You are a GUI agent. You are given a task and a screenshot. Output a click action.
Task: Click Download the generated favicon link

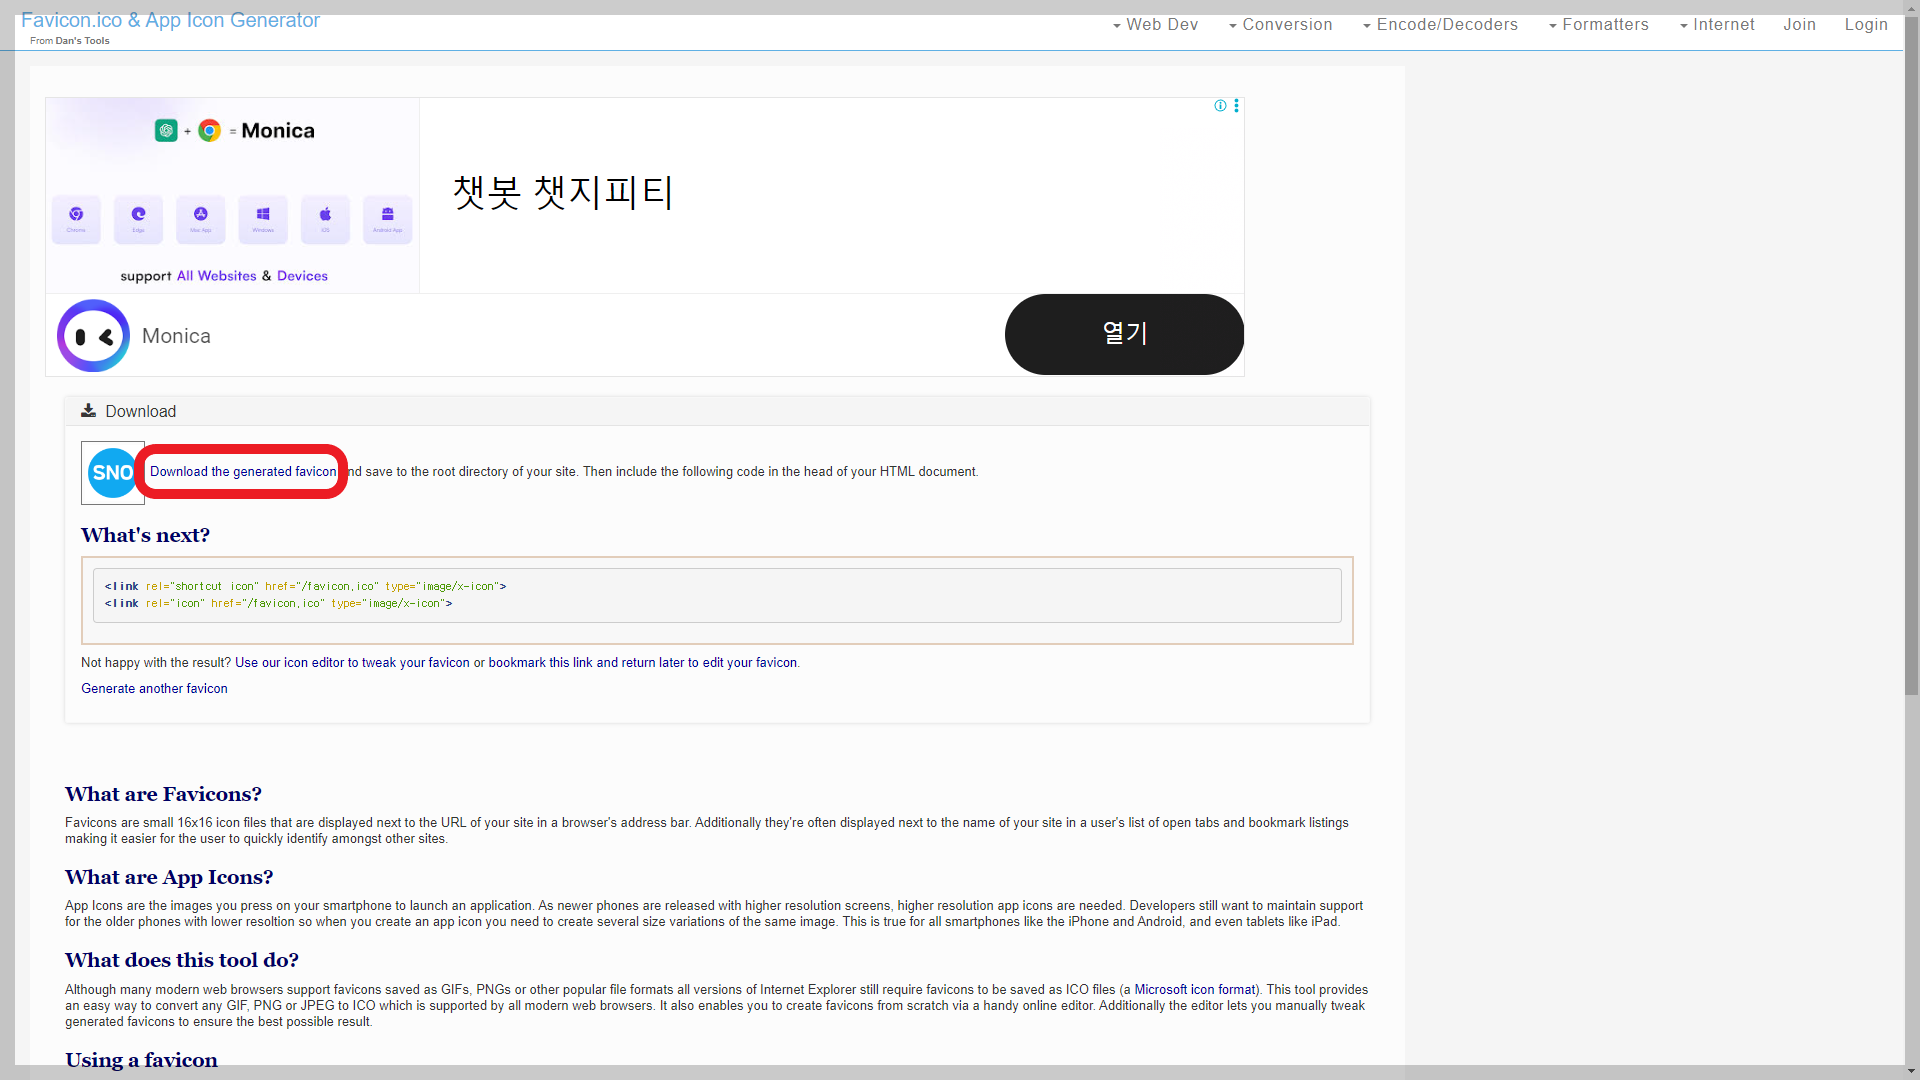coord(243,472)
